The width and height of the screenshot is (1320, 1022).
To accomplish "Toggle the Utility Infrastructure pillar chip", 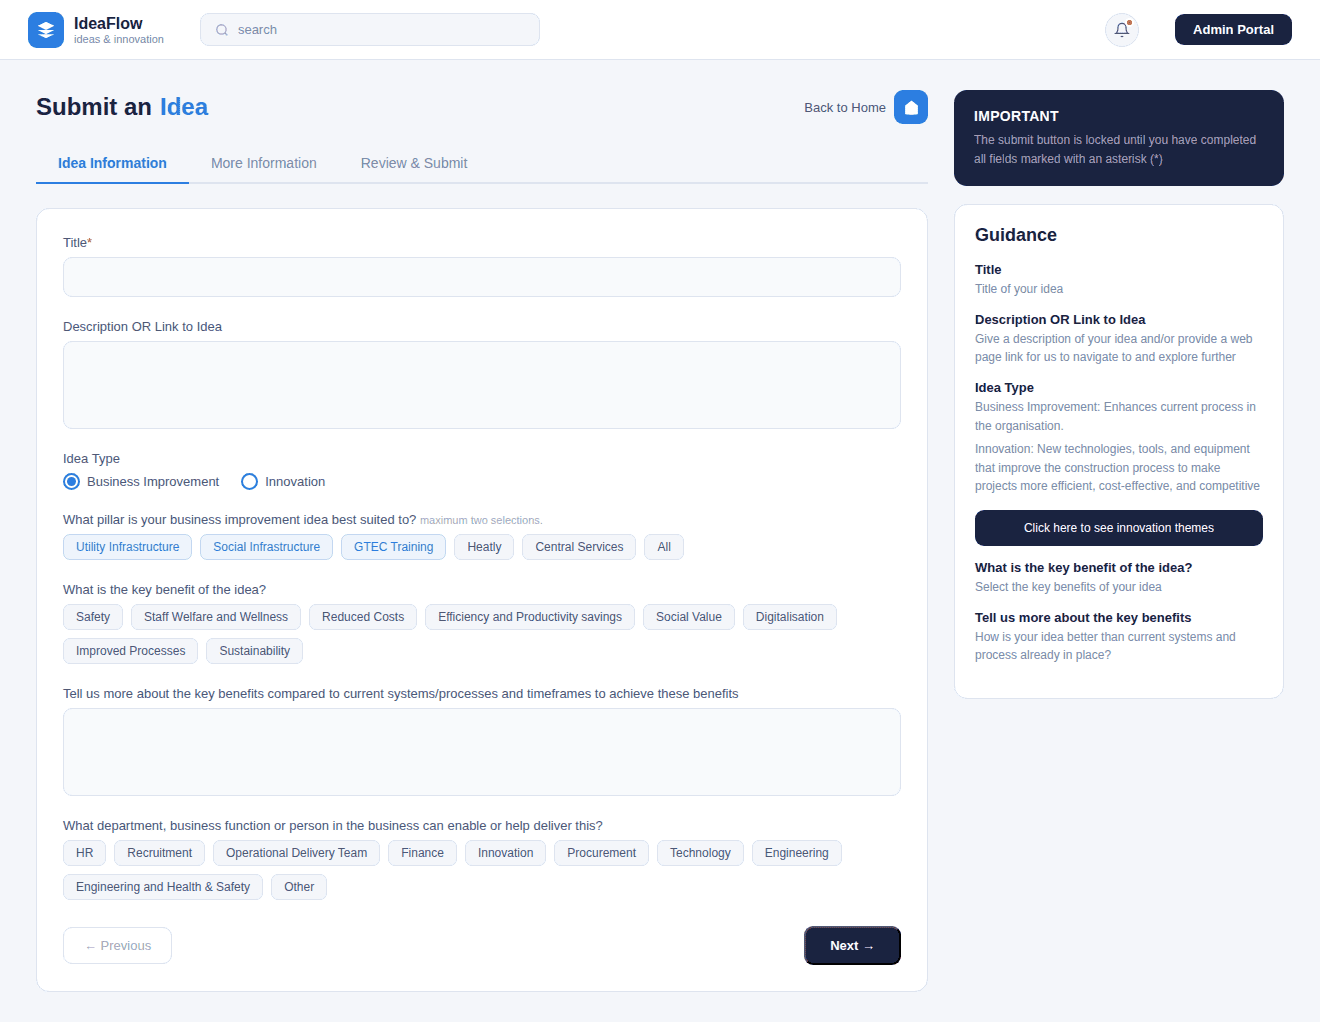I will (x=128, y=547).
